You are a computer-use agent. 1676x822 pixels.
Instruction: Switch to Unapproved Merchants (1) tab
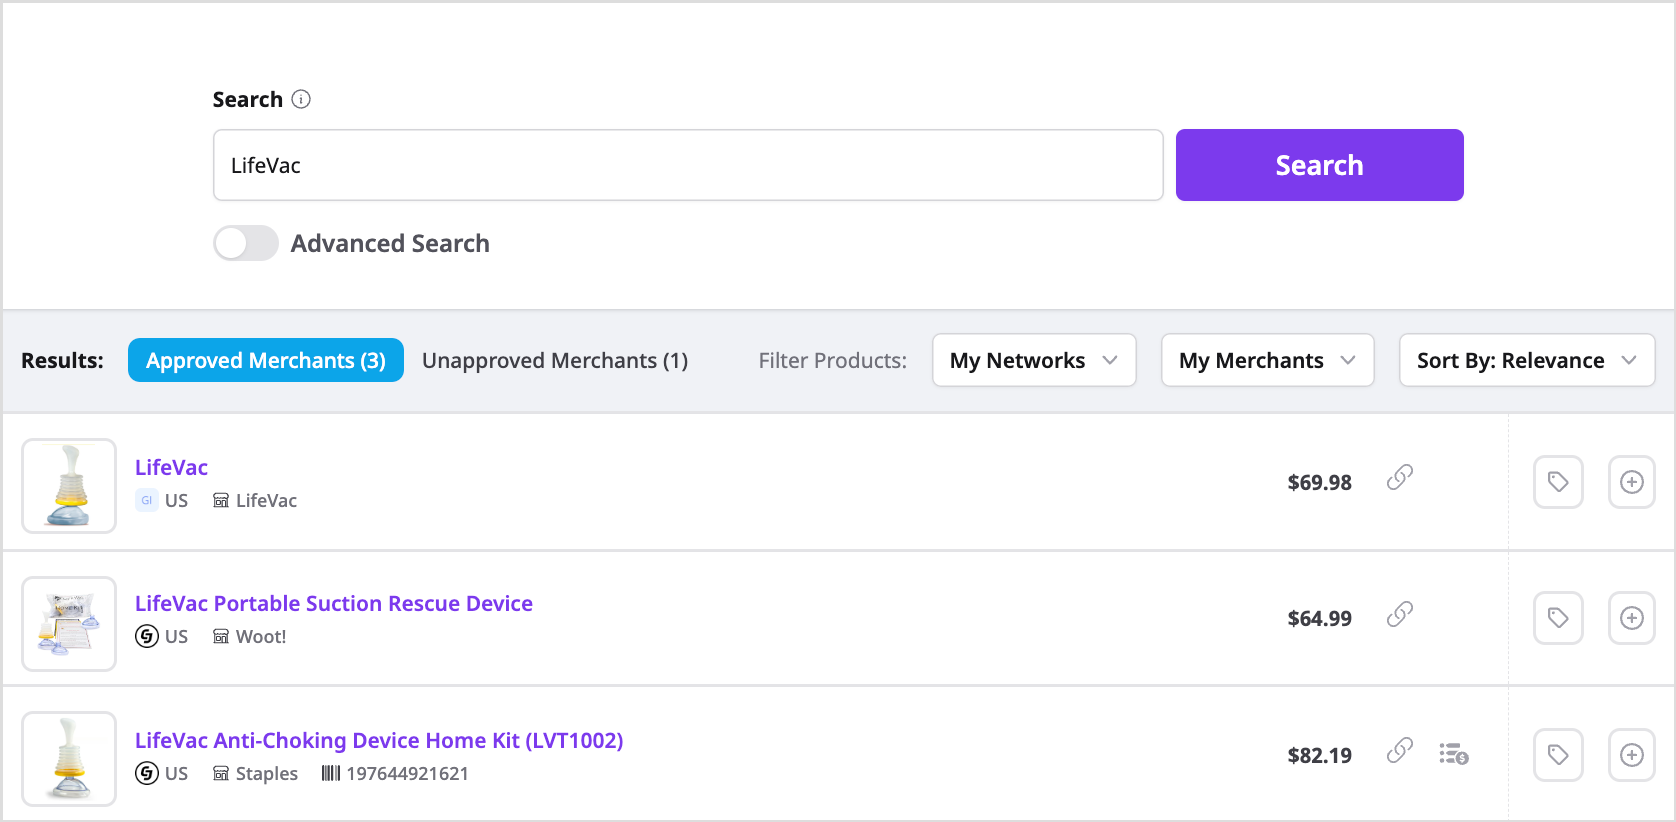point(555,360)
